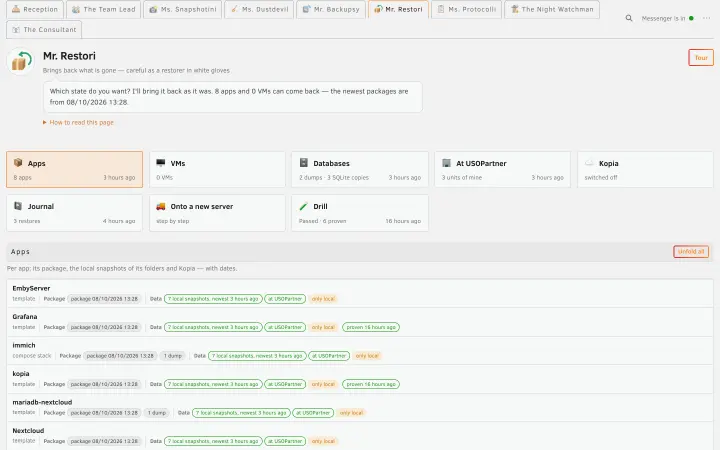Click the Journal notebook icon

click(18, 206)
